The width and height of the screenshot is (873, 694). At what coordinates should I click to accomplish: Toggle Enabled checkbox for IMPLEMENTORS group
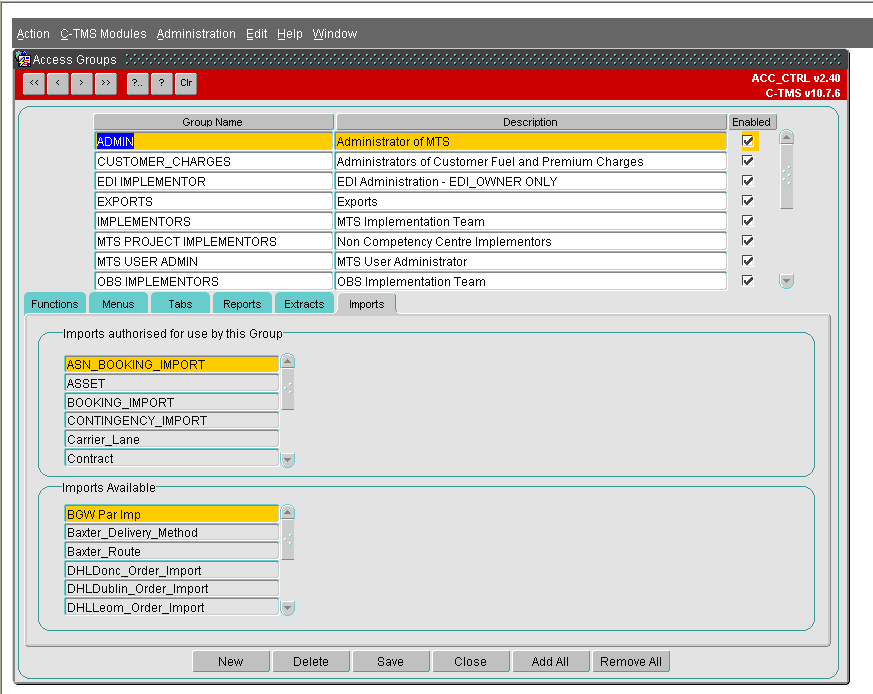coord(748,221)
